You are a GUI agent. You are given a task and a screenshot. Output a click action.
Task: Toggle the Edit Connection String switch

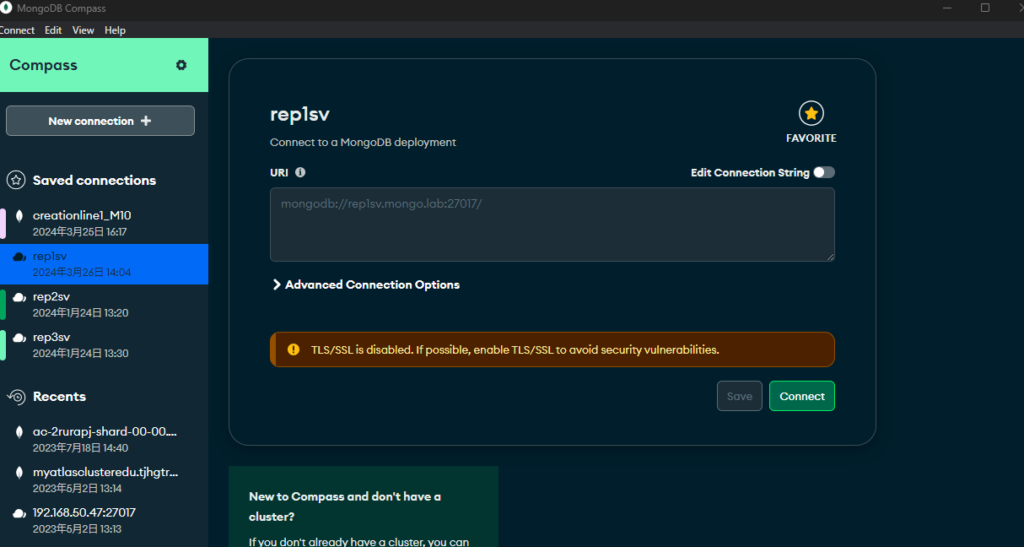click(824, 172)
